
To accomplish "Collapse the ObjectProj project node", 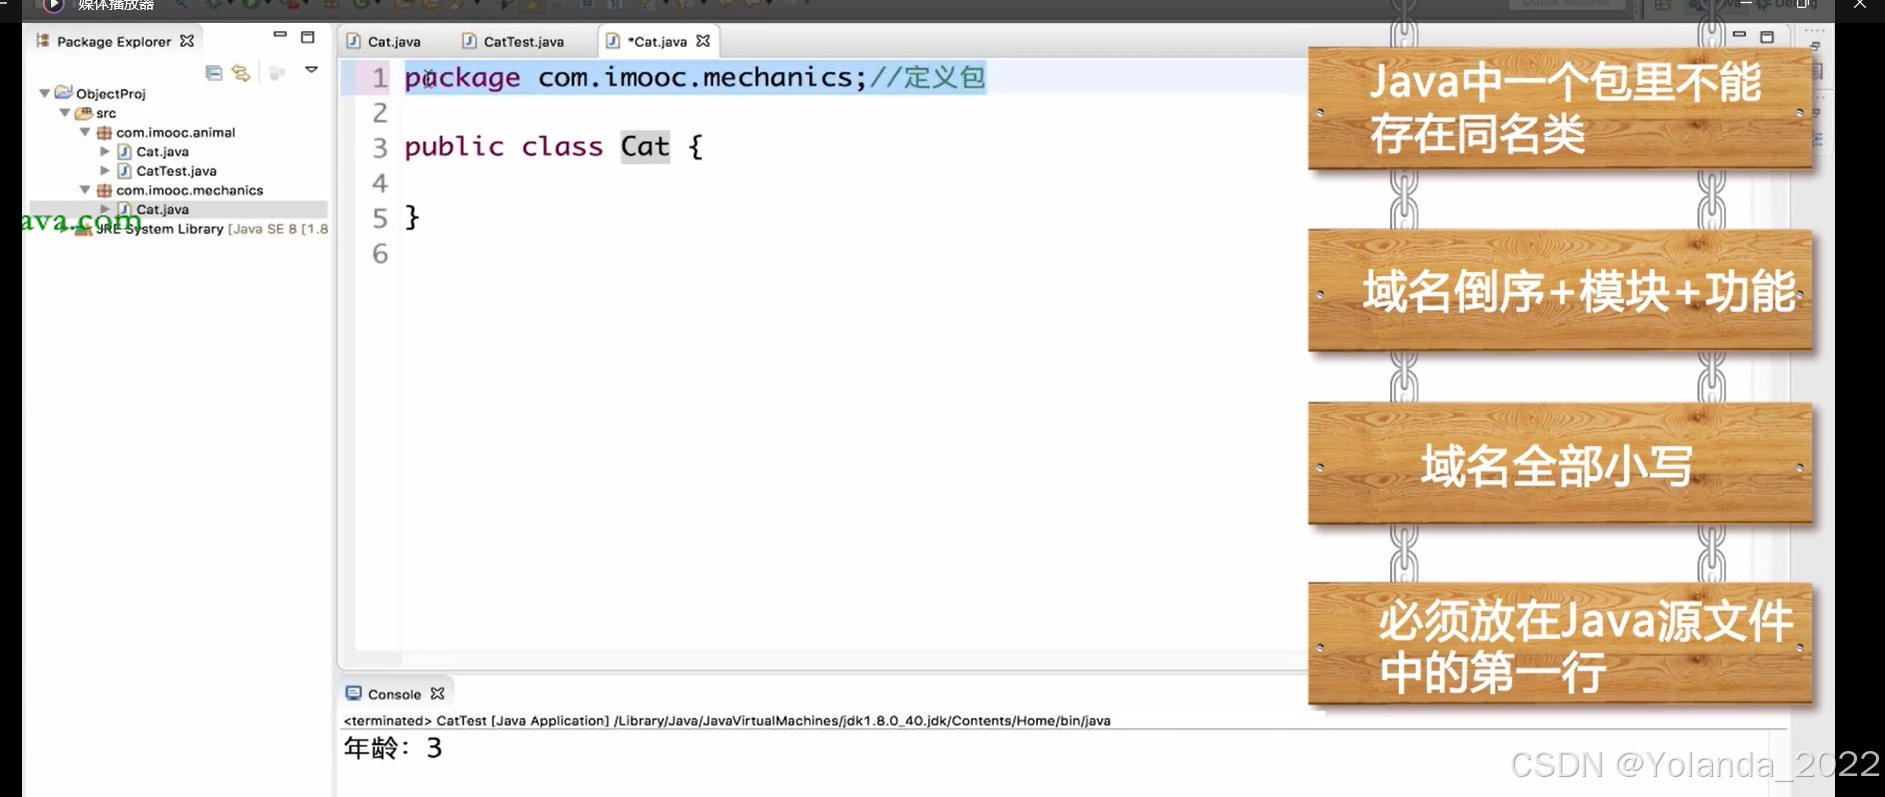I will 45,93.
